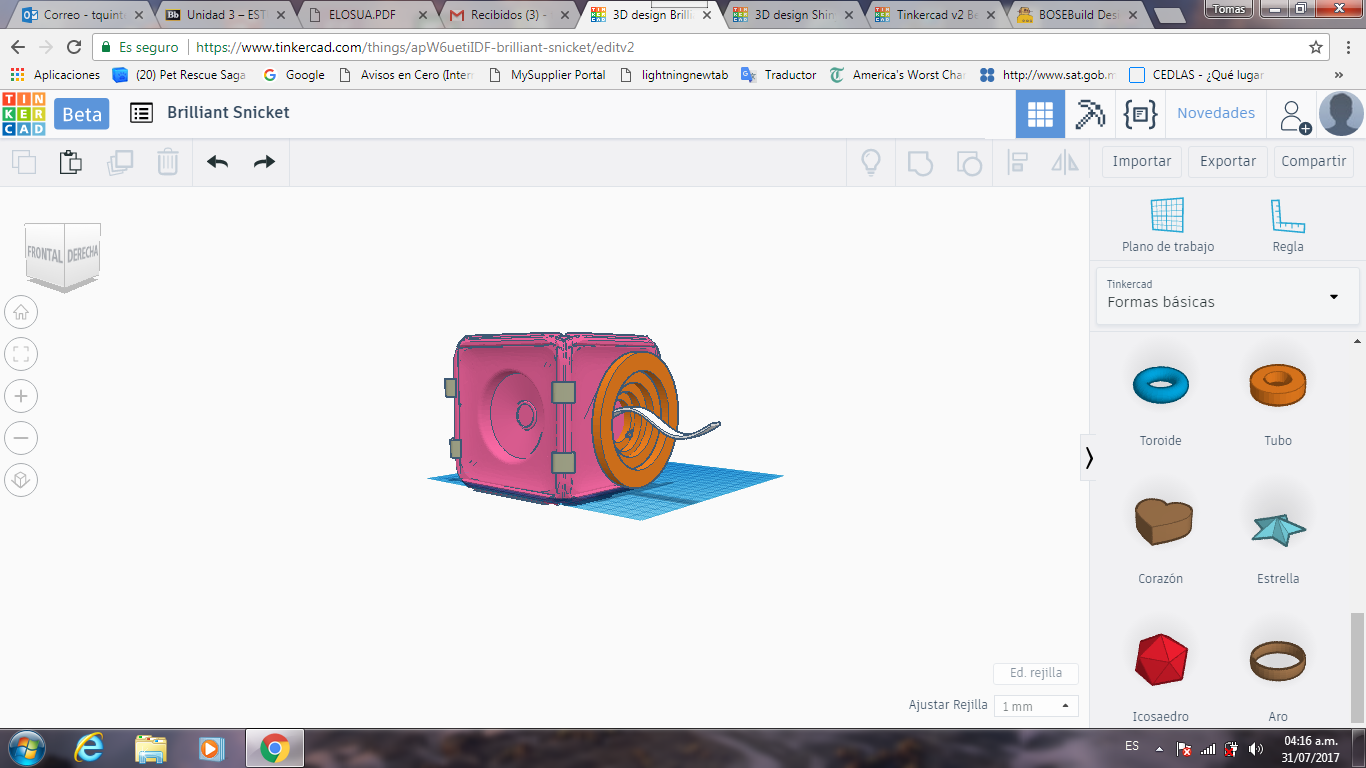Open Internet Explorer from the taskbar
The height and width of the screenshot is (768, 1366).
[x=89, y=748]
